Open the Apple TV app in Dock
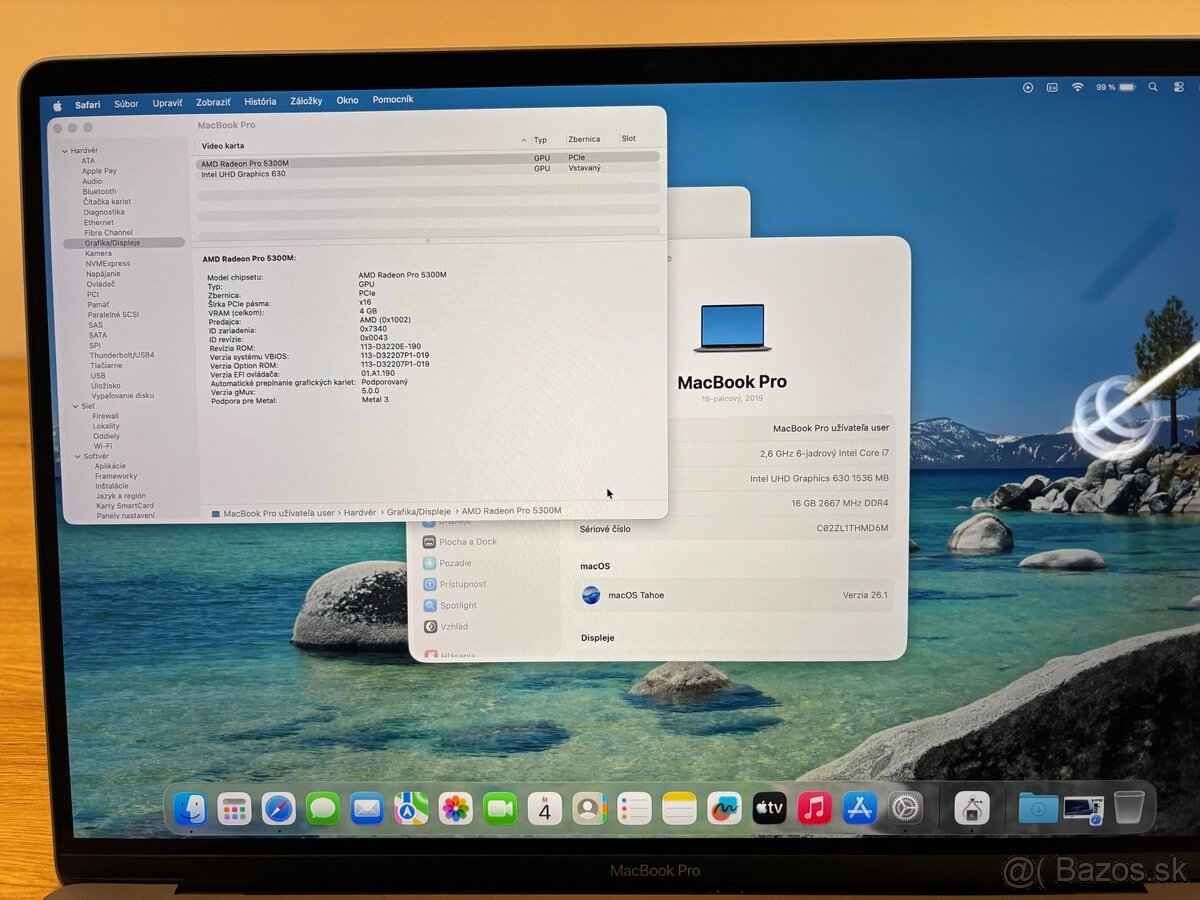Screen dimensions: 1200x900 (769, 808)
